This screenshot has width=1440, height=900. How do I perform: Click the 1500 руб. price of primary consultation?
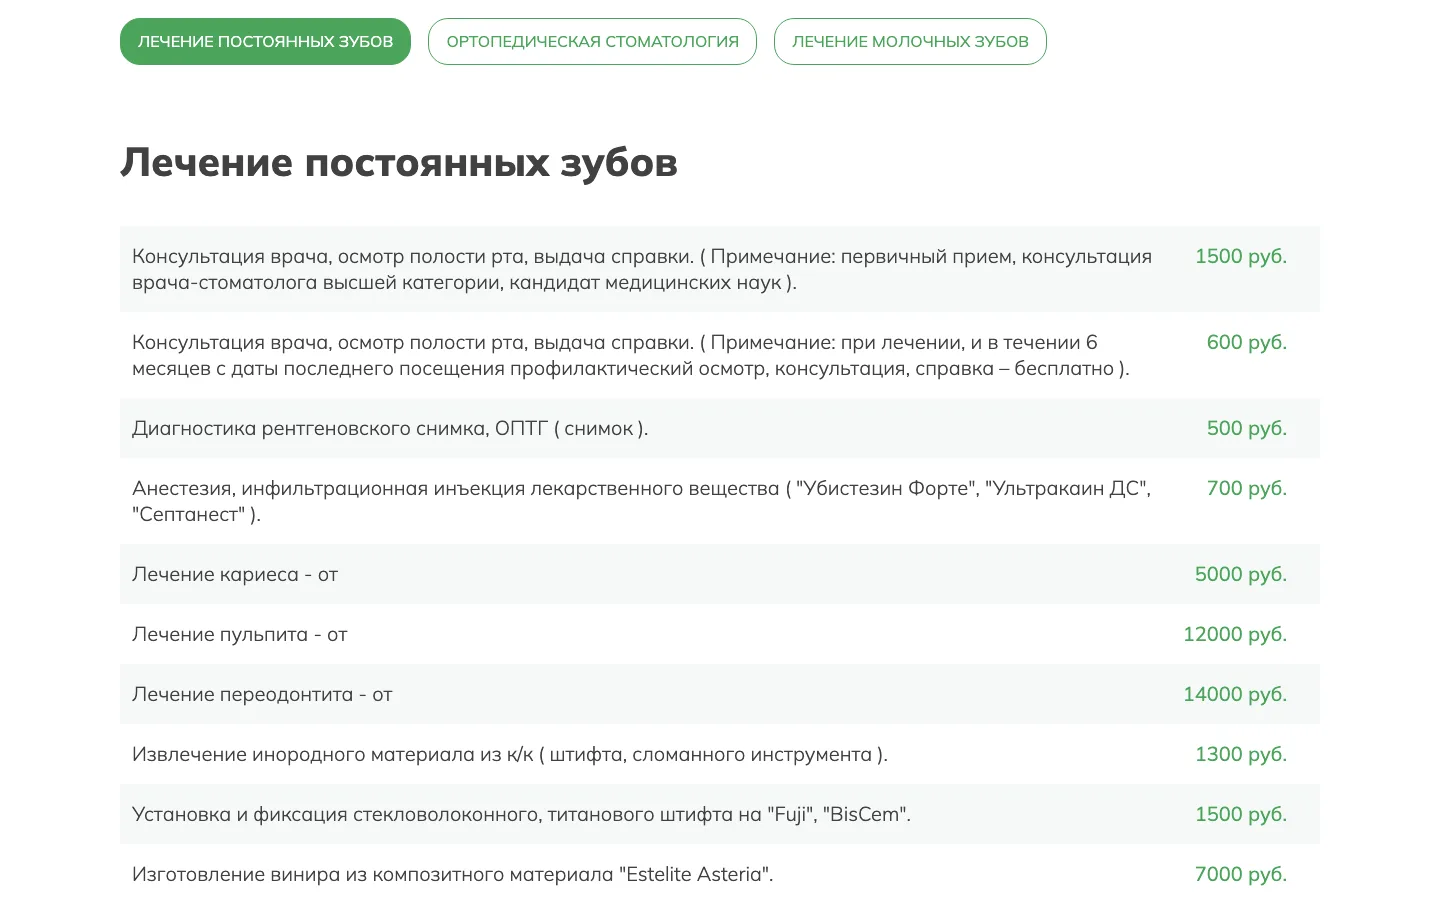[1241, 256]
